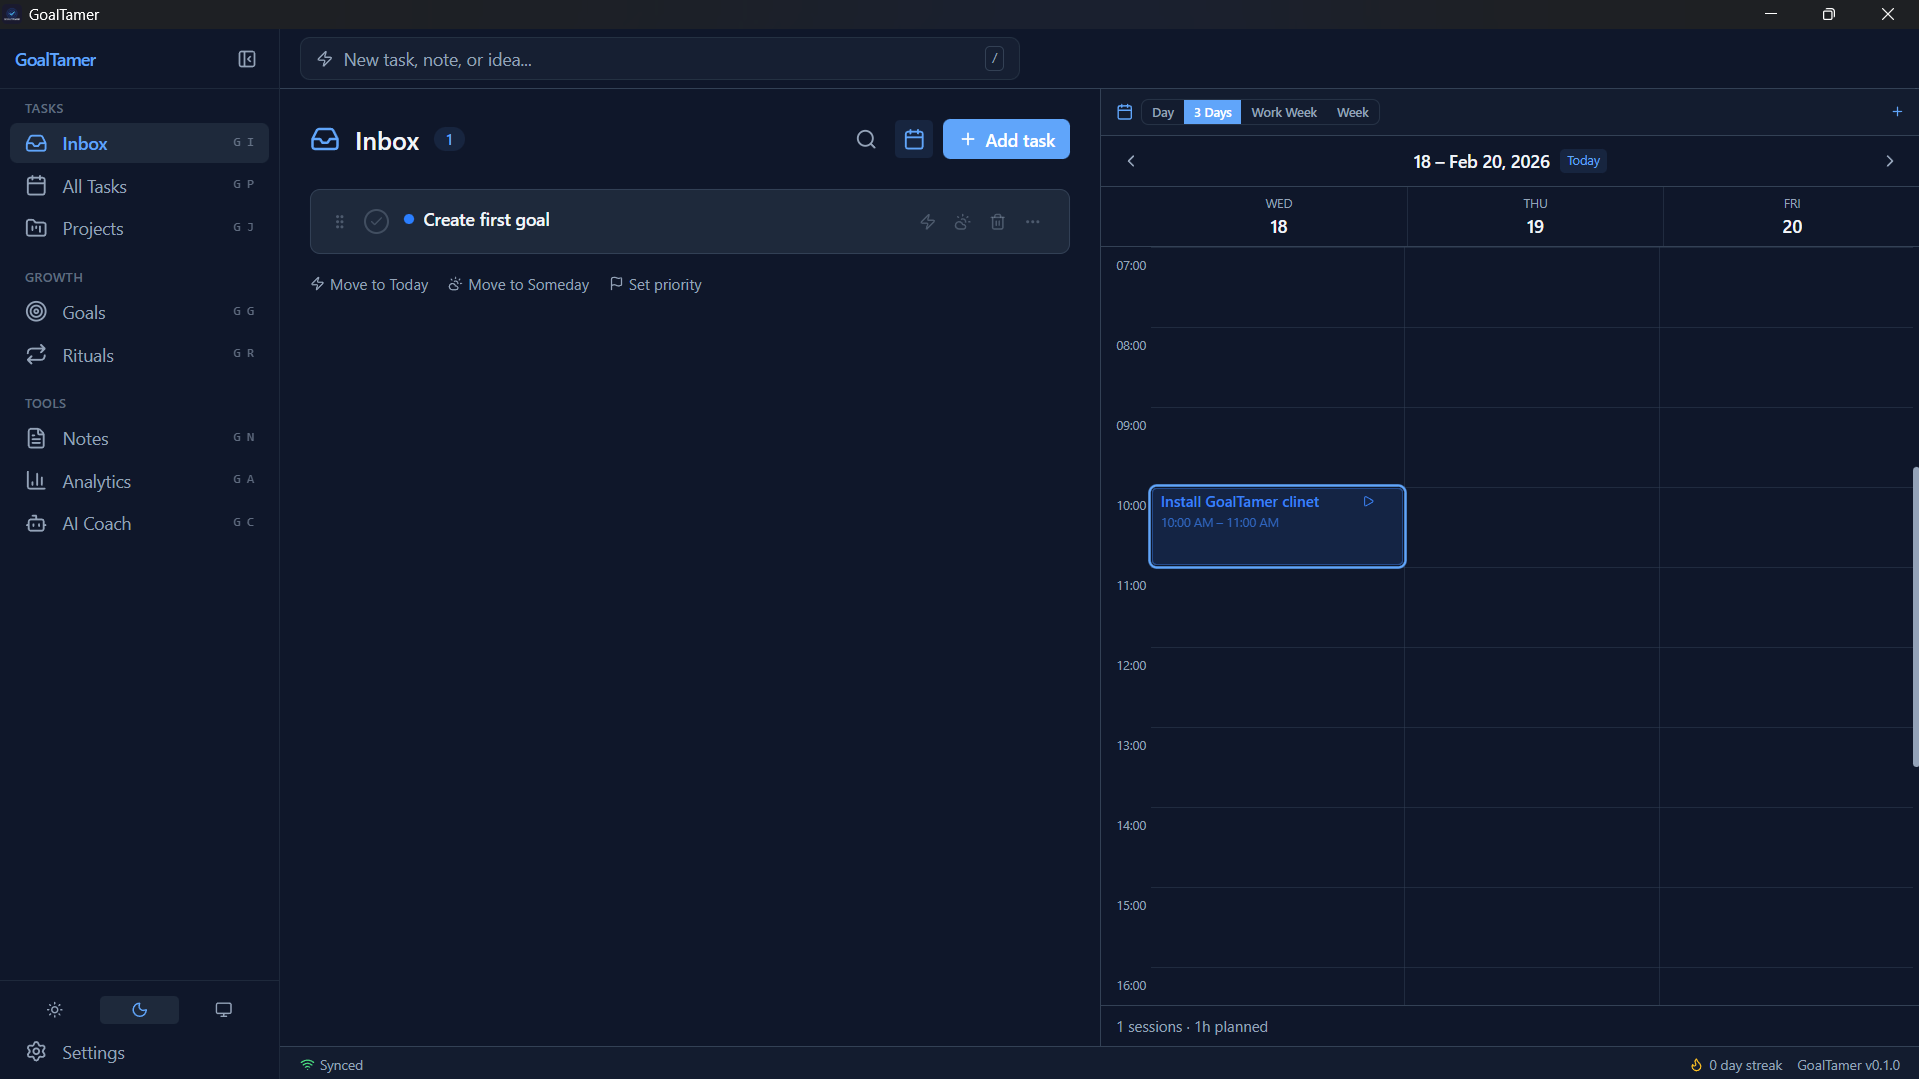Switch to Work Week view
The height and width of the screenshot is (1079, 1919).
tap(1283, 112)
